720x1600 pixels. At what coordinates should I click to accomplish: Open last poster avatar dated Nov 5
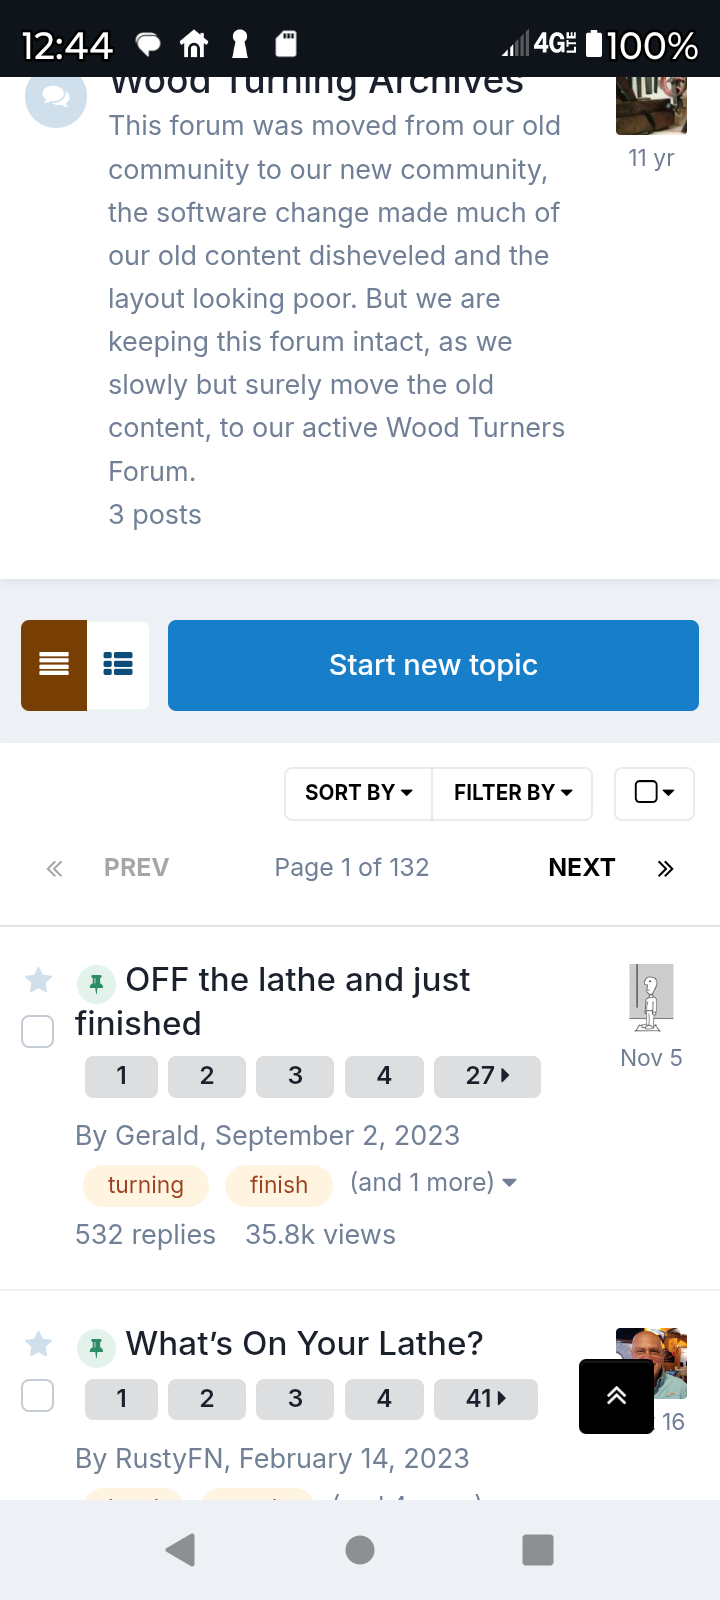pos(651,997)
